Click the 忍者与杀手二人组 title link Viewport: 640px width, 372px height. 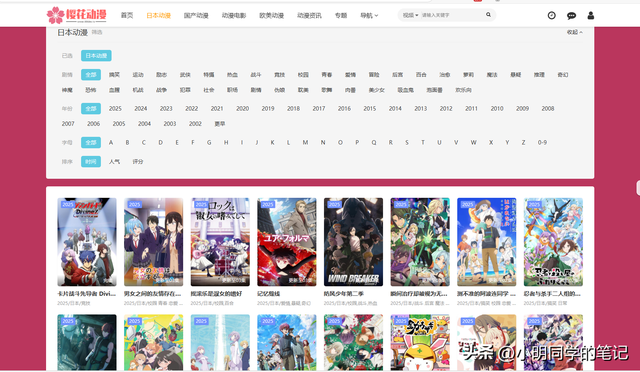coord(552,294)
